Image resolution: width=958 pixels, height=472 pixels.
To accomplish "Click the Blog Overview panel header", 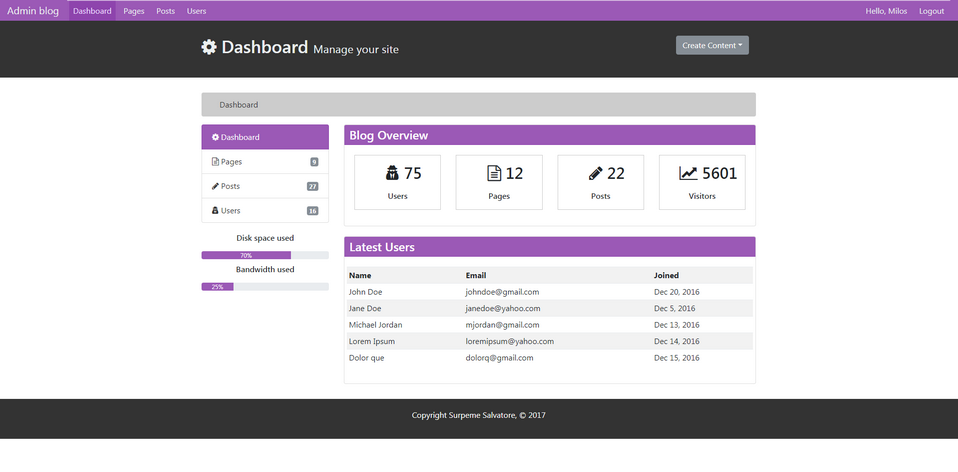I will pyautogui.click(x=550, y=136).
